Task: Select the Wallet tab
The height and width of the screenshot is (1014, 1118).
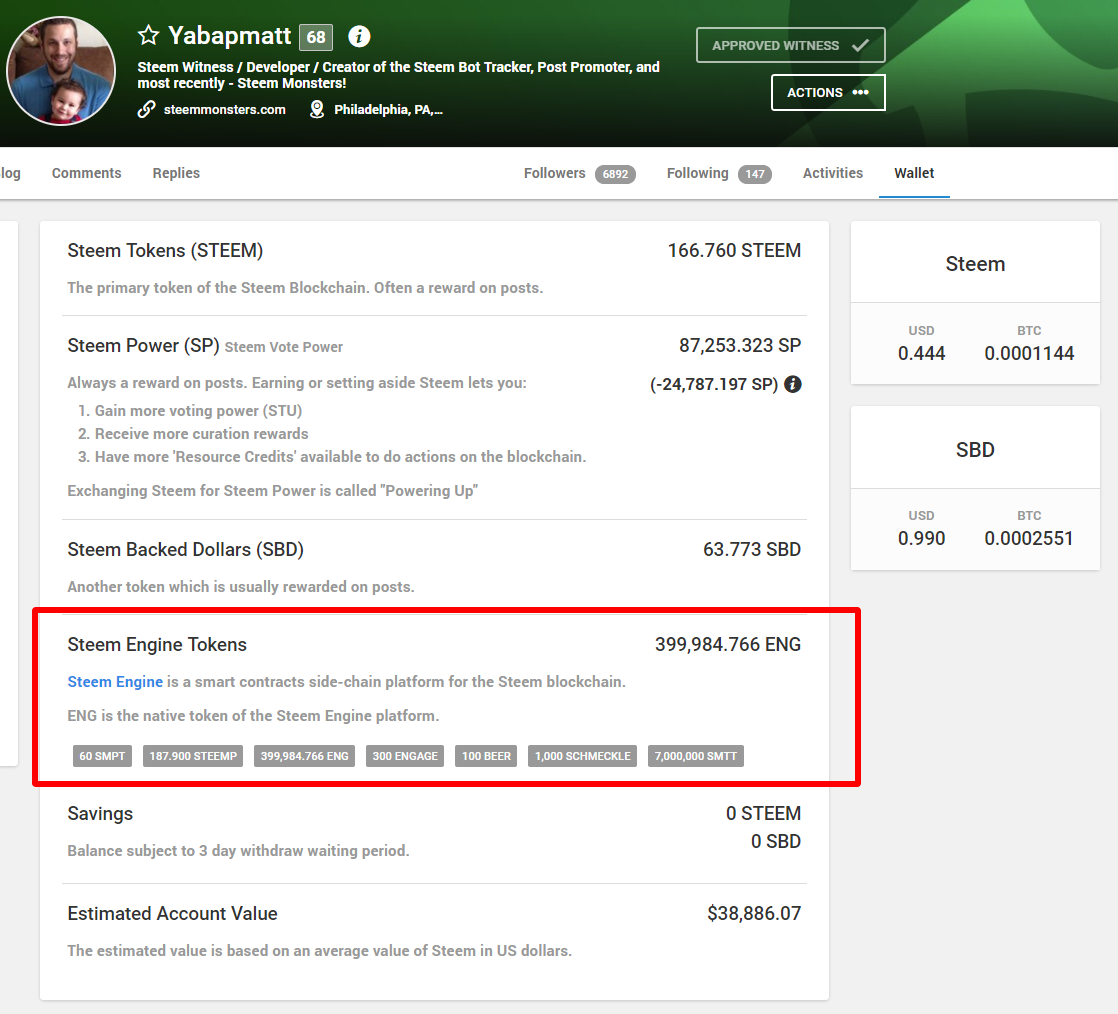Action: pyautogui.click(x=914, y=173)
